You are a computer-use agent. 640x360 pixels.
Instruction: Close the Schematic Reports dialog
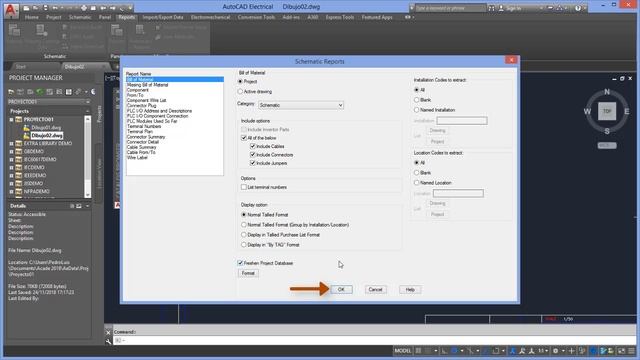point(511,60)
